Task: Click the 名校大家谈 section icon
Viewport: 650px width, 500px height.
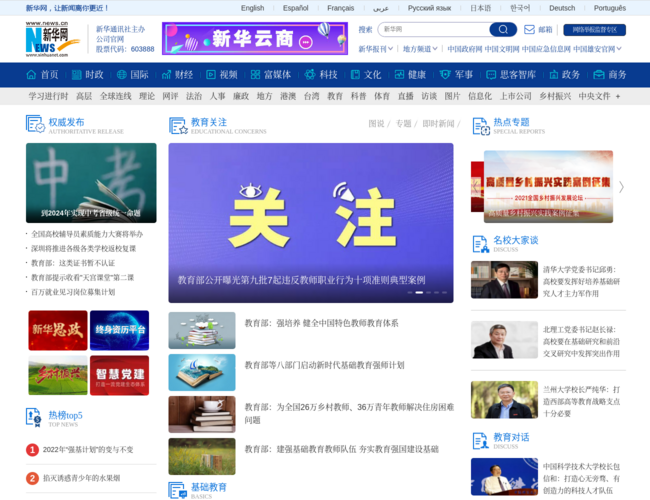Action: [x=480, y=243]
